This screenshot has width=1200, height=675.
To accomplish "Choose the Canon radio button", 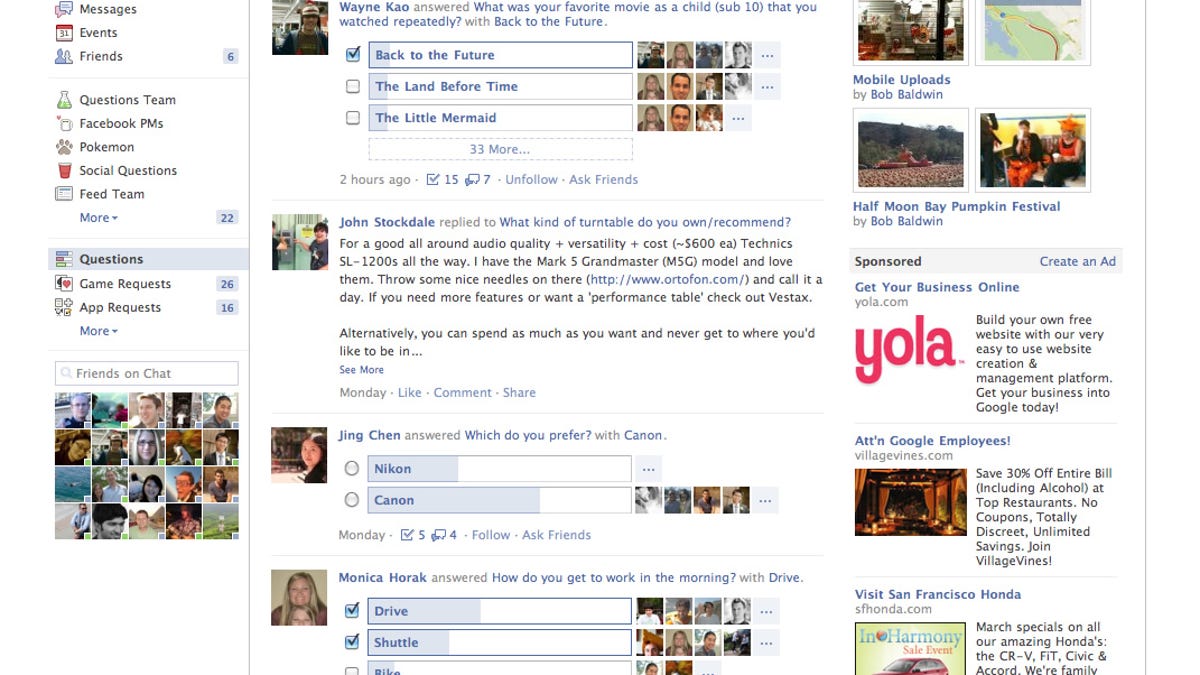I will point(351,500).
